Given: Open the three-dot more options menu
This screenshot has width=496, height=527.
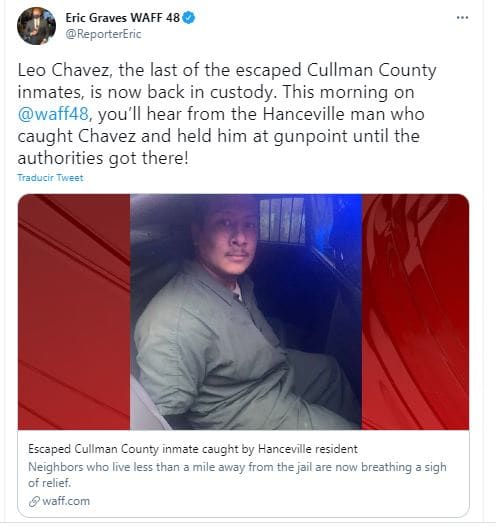Looking at the screenshot, I should 462,18.
